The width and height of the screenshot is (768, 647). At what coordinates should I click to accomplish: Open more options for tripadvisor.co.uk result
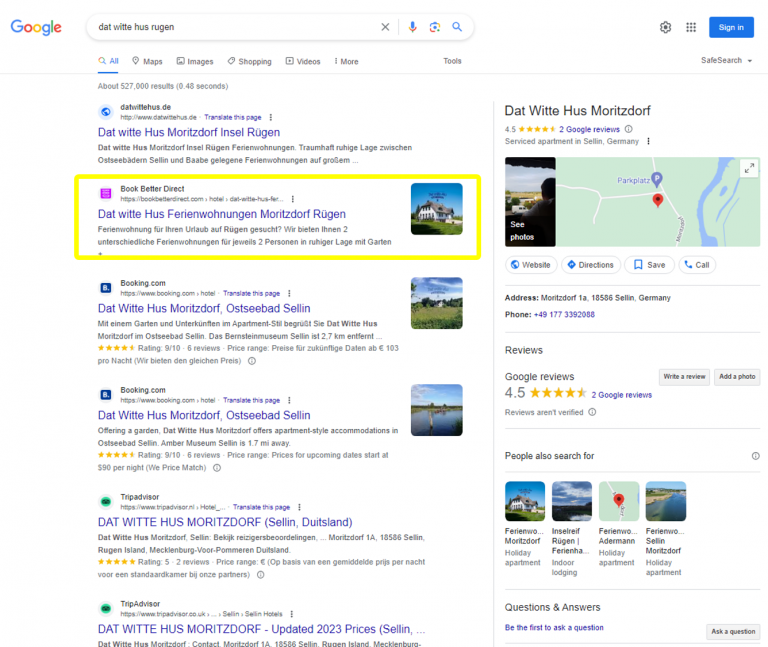(x=292, y=614)
